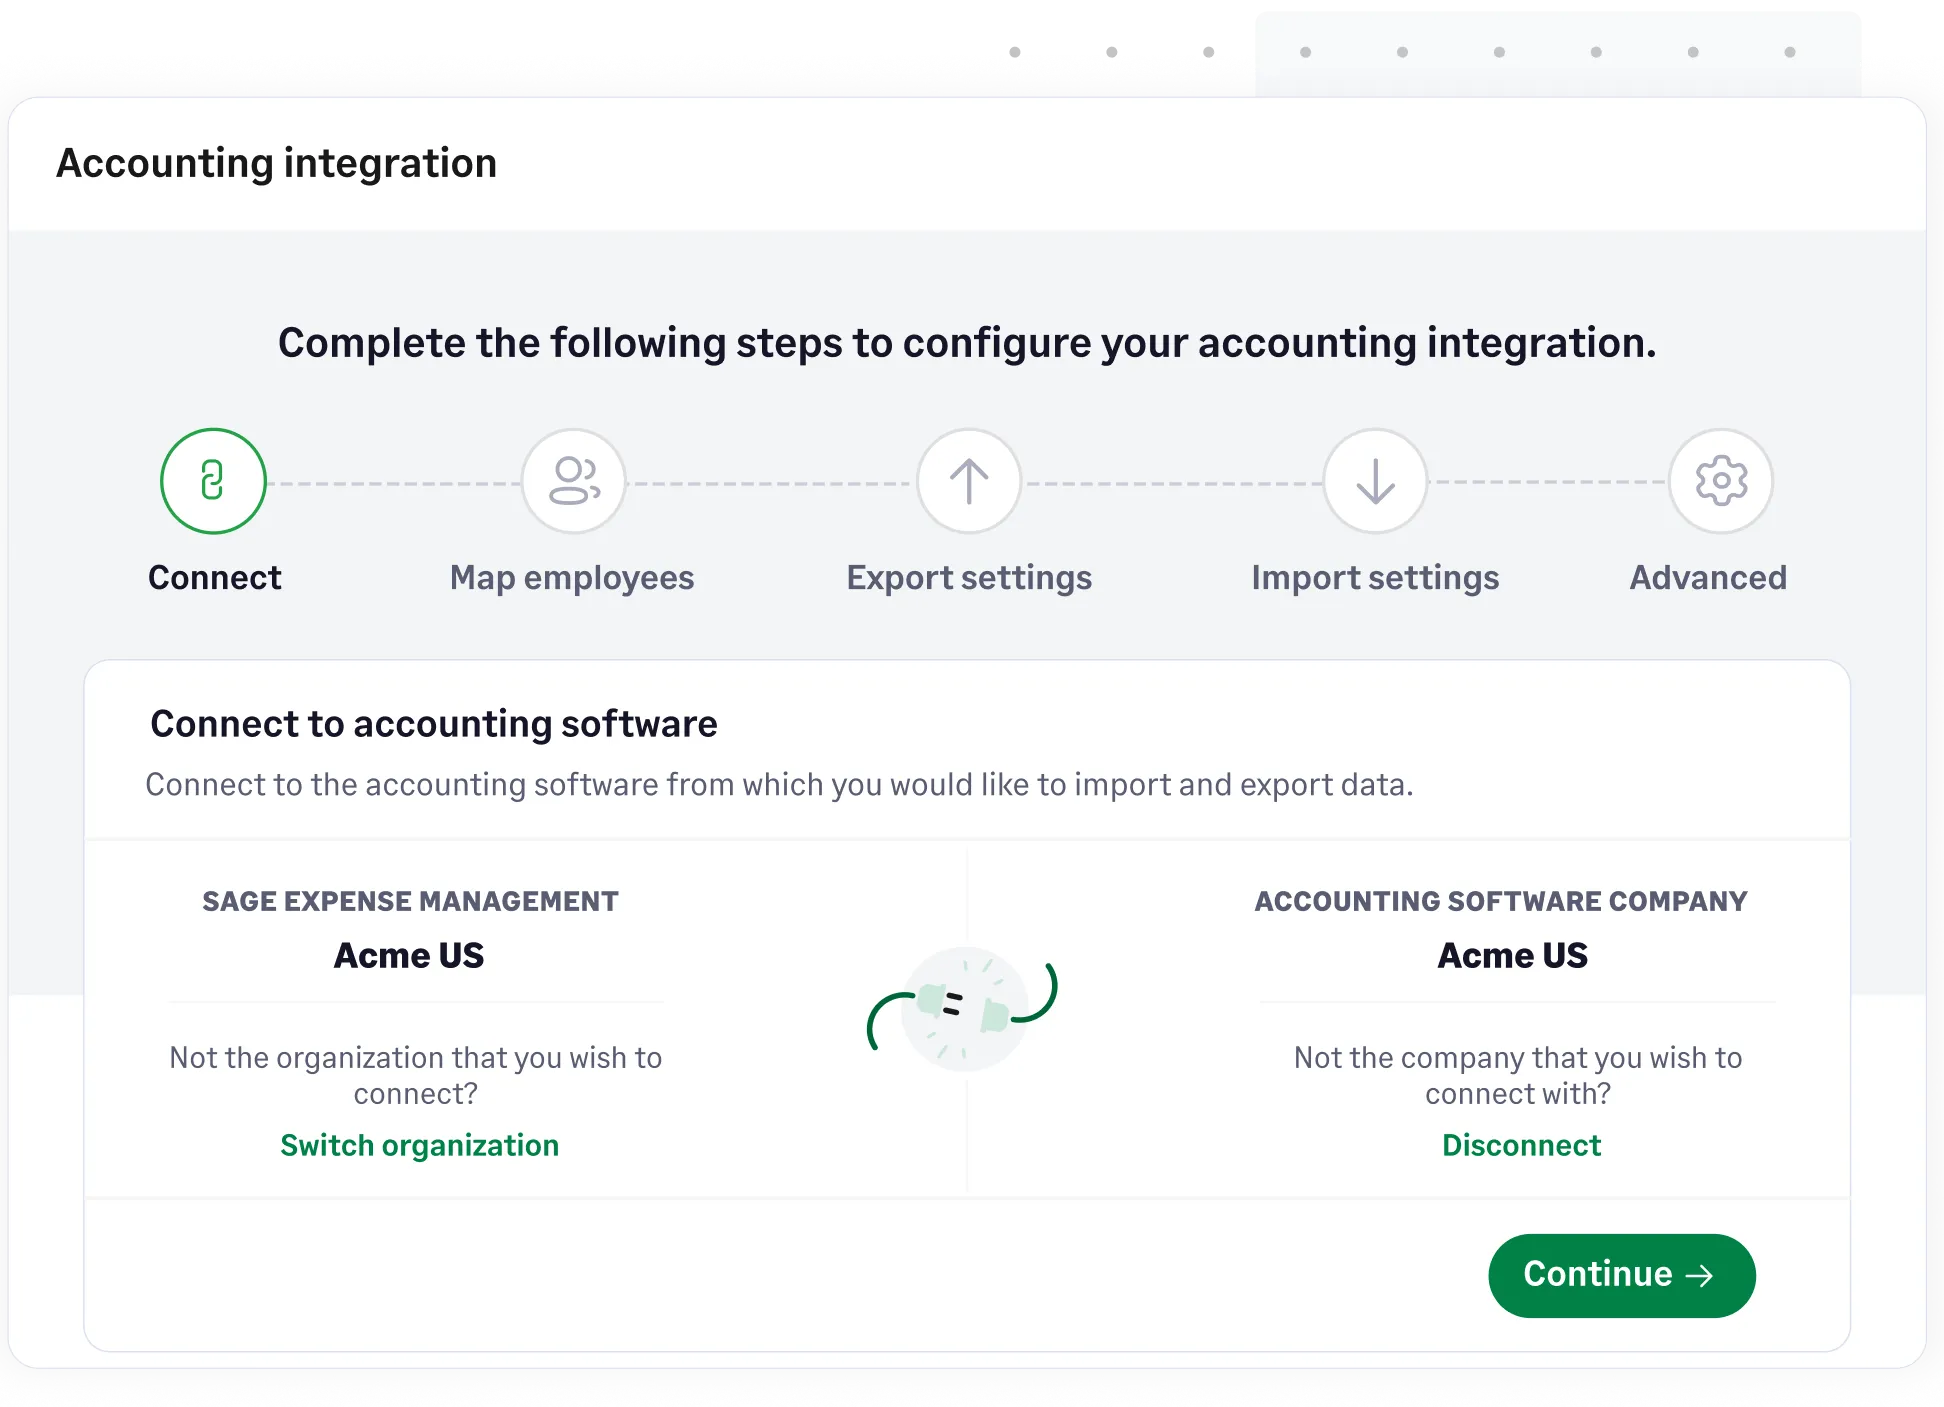Click Acme US under Sage Expense Management

(x=408, y=955)
